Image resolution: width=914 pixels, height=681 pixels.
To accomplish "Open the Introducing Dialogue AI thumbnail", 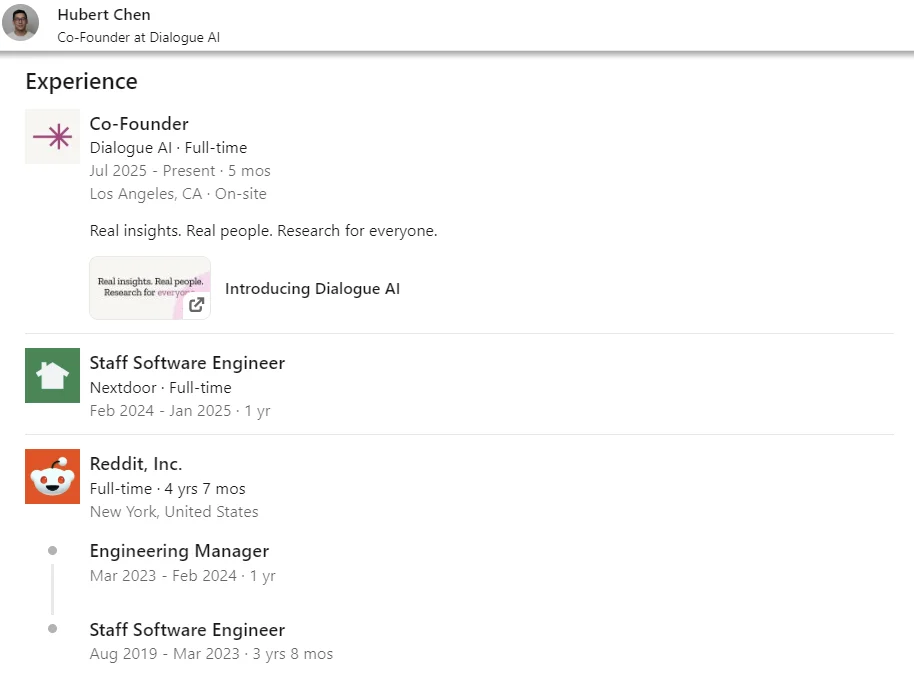I will pyautogui.click(x=150, y=288).
